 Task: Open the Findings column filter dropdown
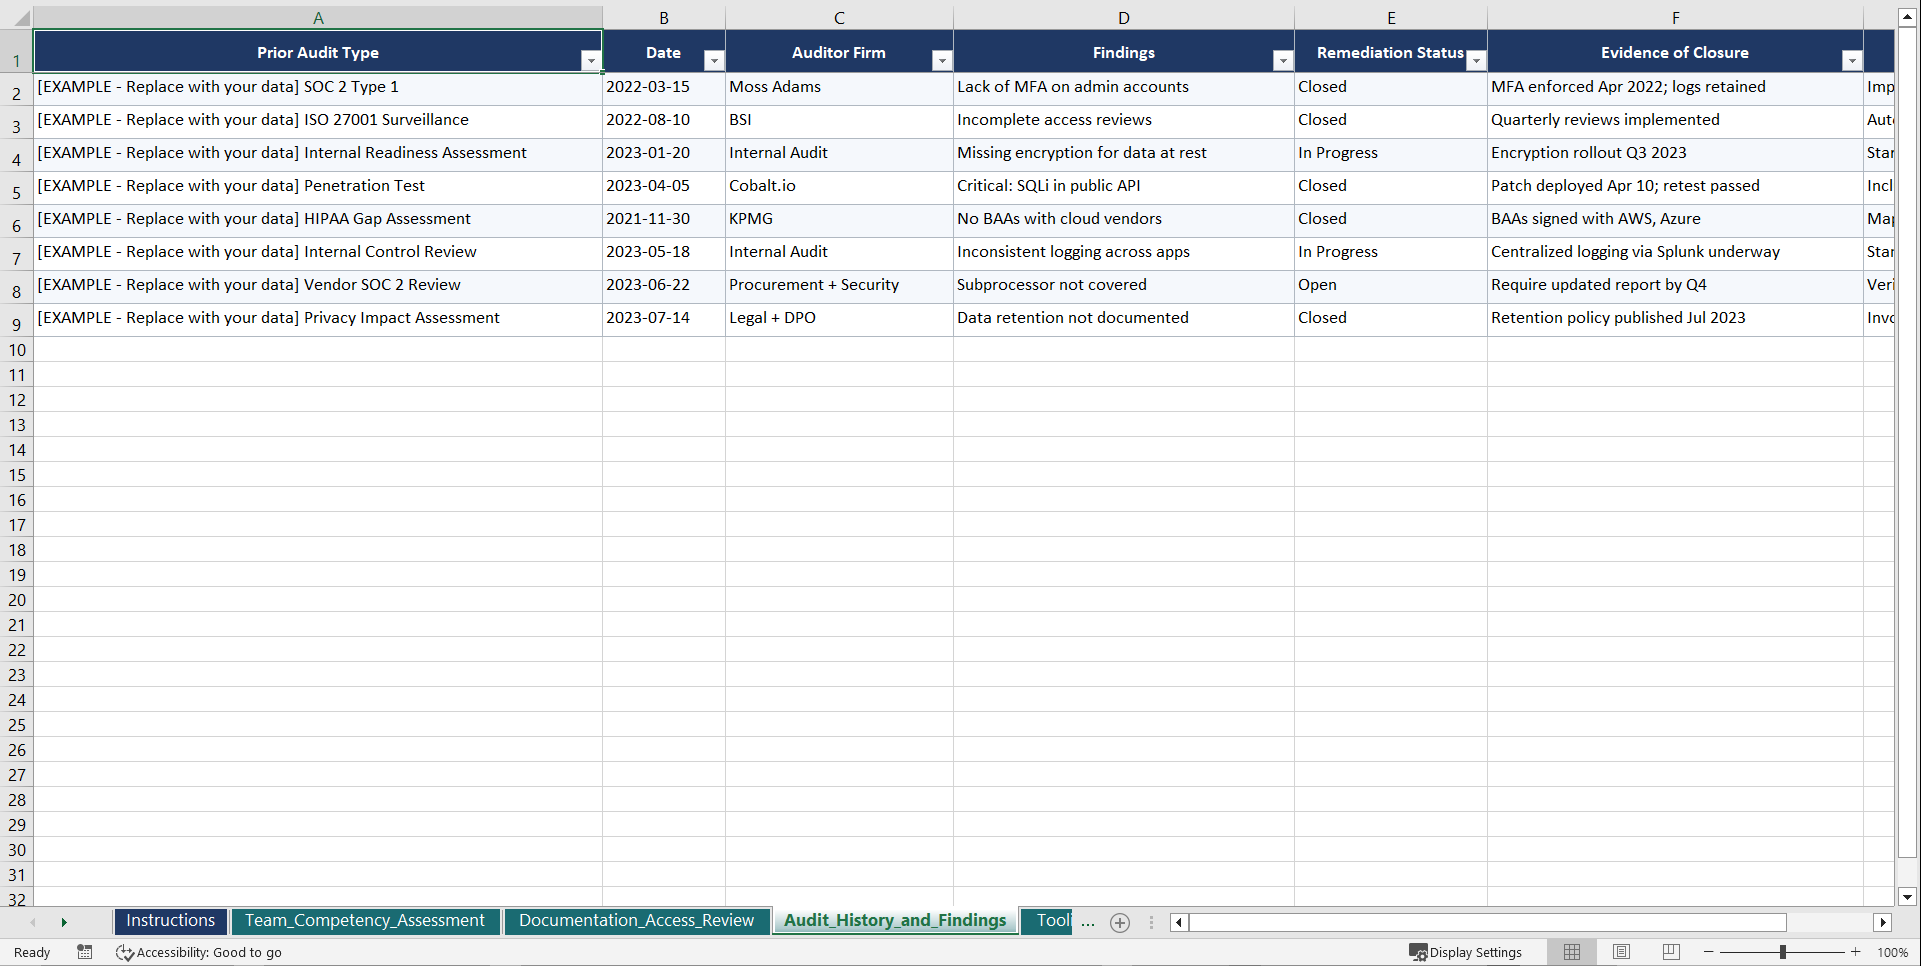1282,61
